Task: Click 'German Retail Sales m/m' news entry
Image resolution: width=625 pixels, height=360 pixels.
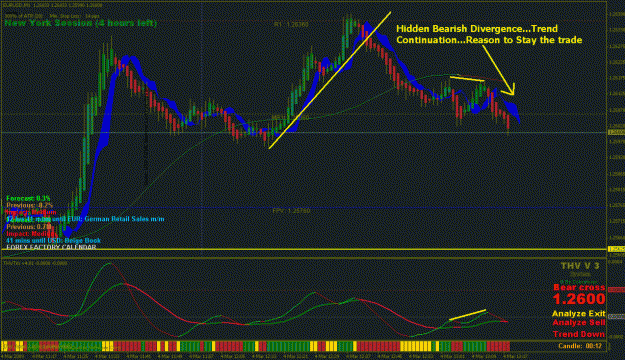Action: (x=124, y=219)
